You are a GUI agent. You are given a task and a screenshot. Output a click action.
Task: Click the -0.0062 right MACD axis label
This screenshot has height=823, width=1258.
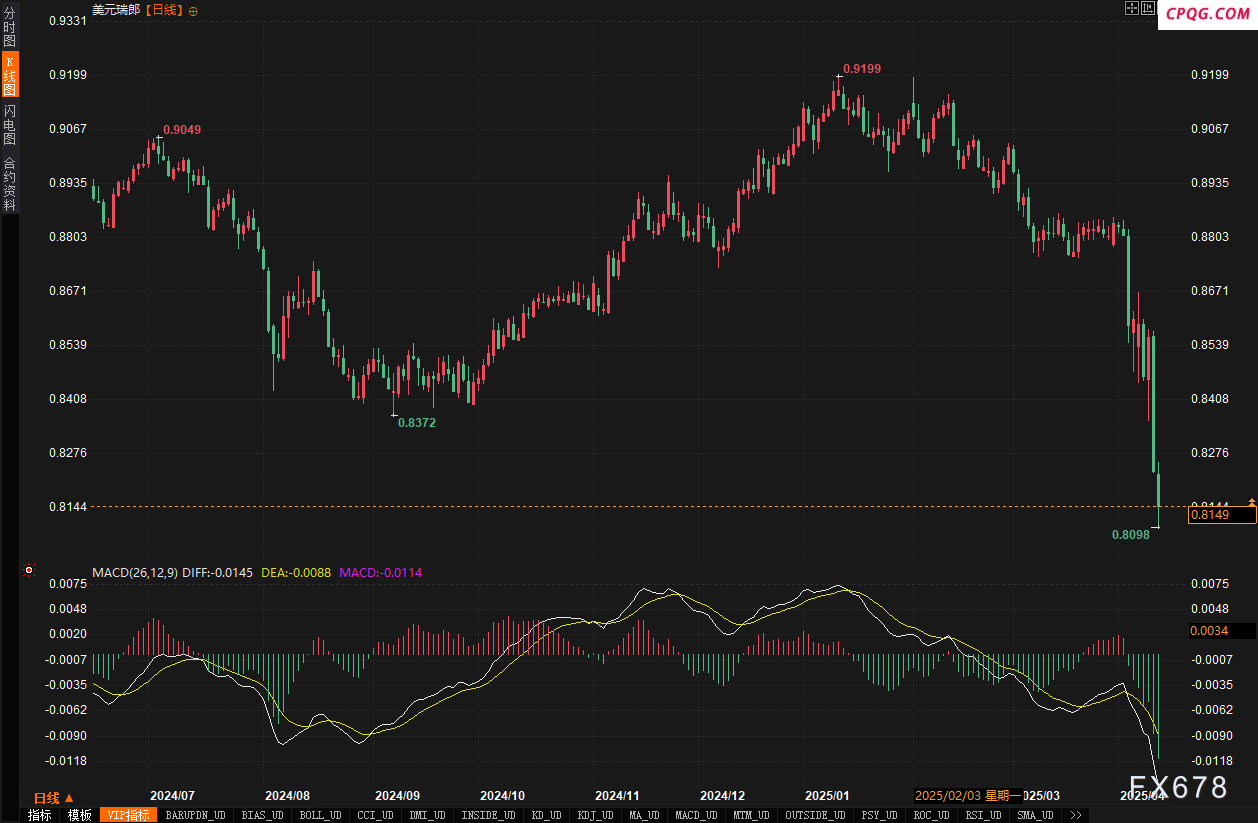[1212, 710]
